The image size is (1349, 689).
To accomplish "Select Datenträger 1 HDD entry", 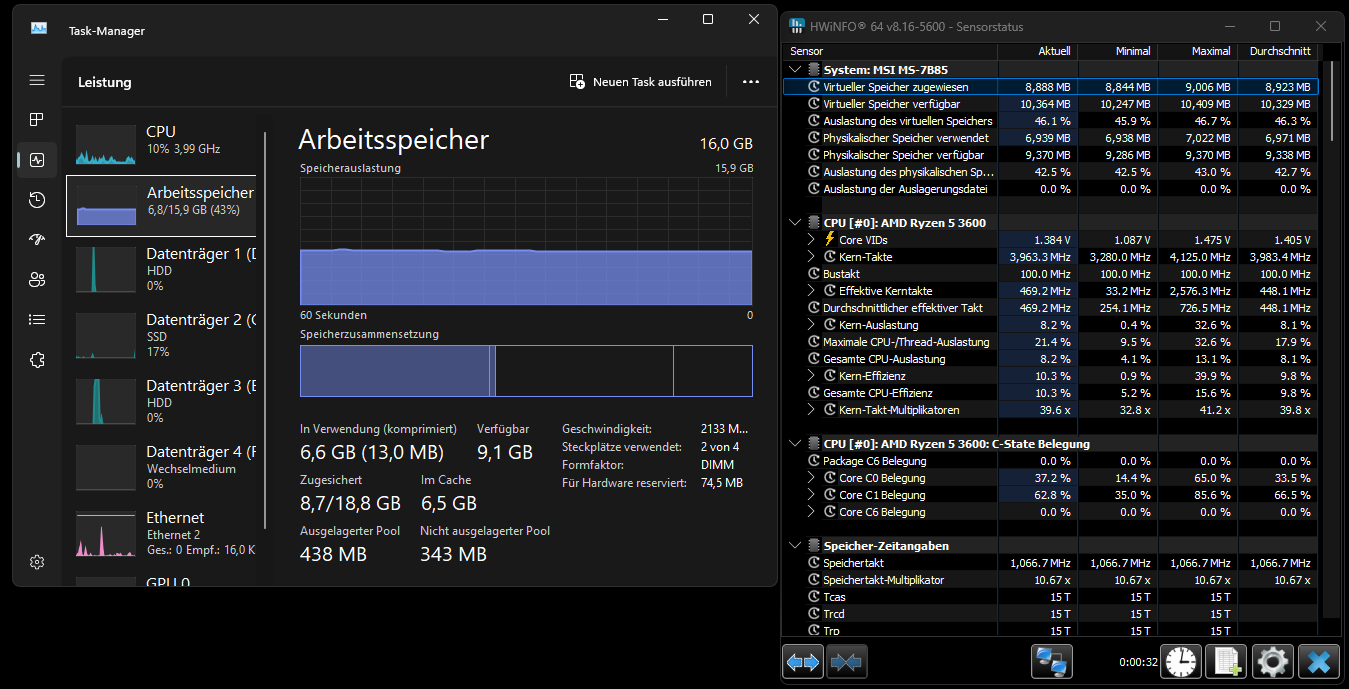I will pos(161,269).
